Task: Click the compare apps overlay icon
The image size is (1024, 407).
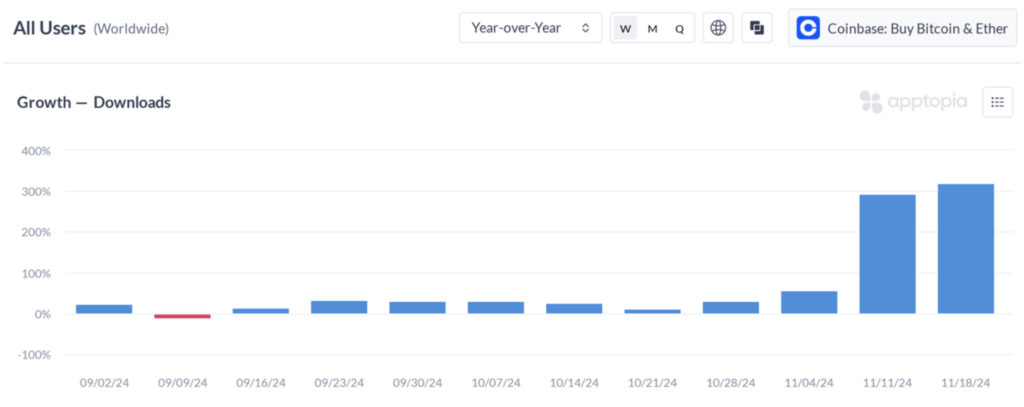Action: 757,28
